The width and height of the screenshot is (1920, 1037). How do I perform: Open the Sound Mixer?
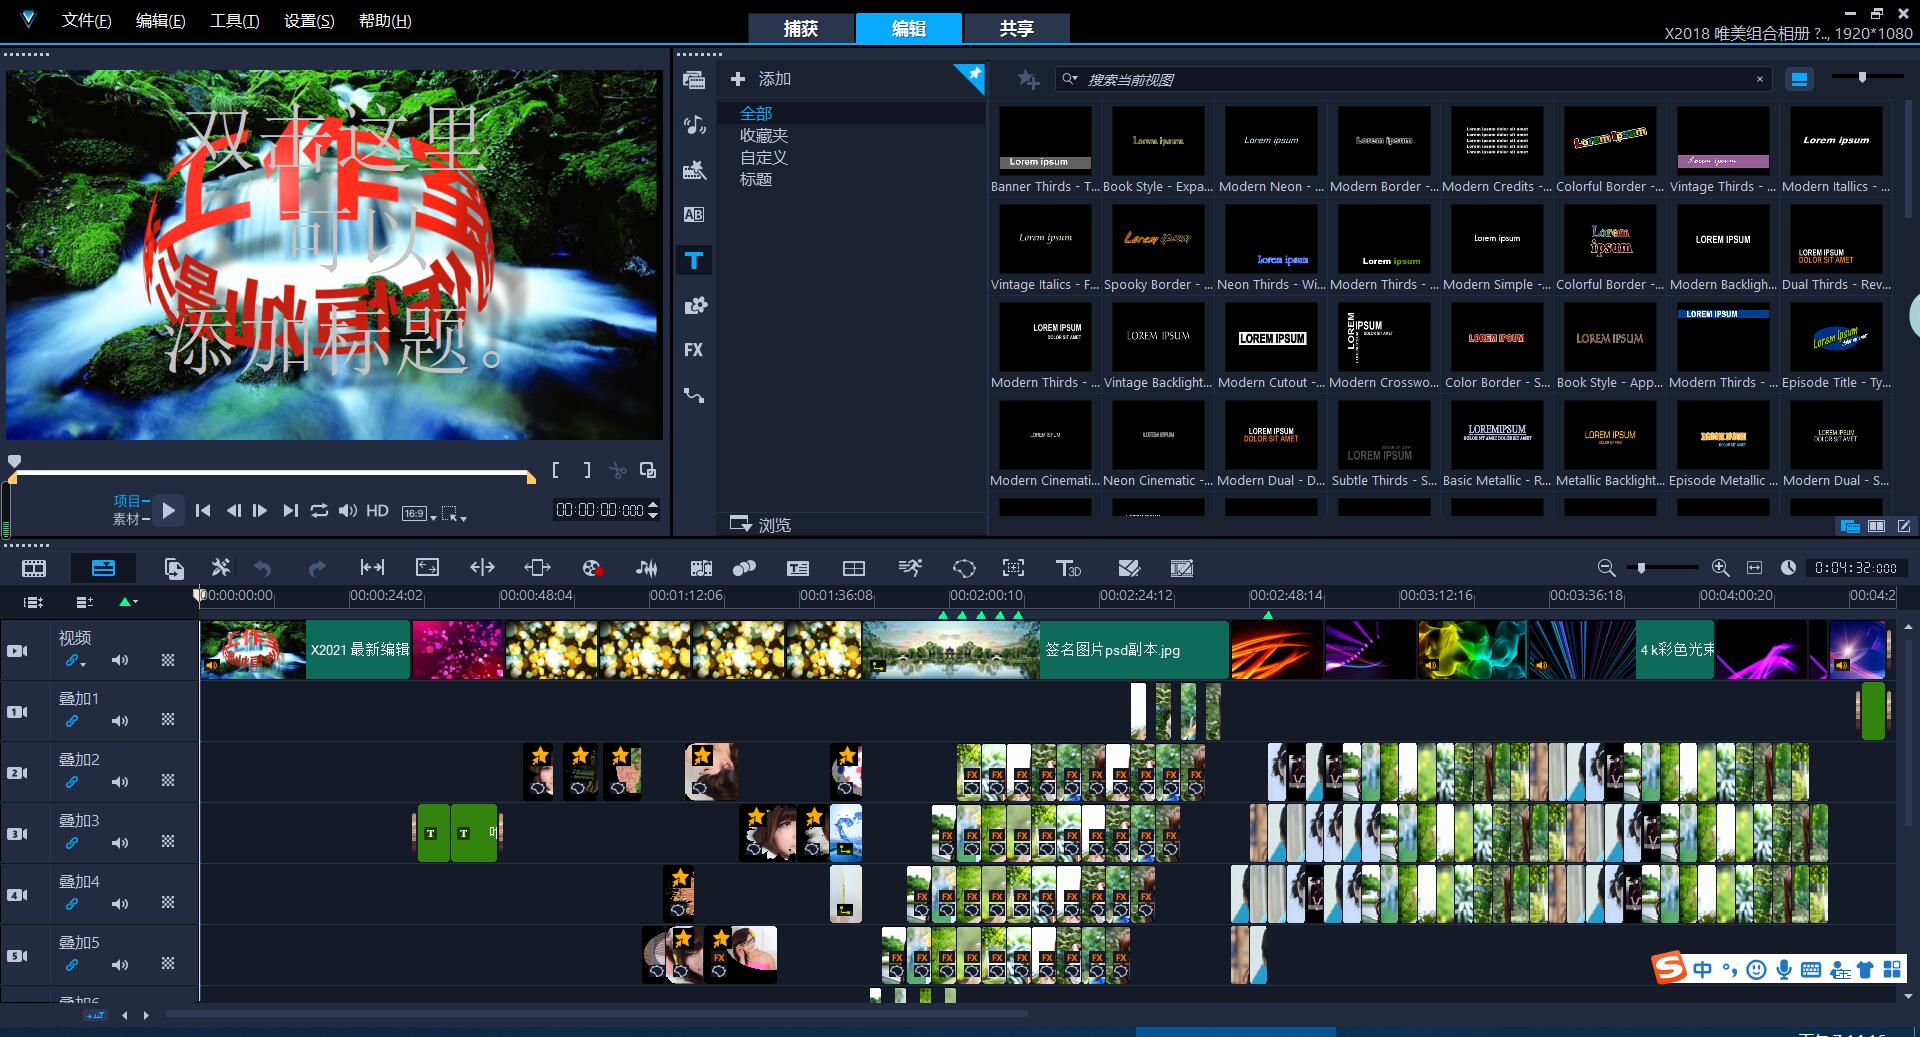coord(647,568)
